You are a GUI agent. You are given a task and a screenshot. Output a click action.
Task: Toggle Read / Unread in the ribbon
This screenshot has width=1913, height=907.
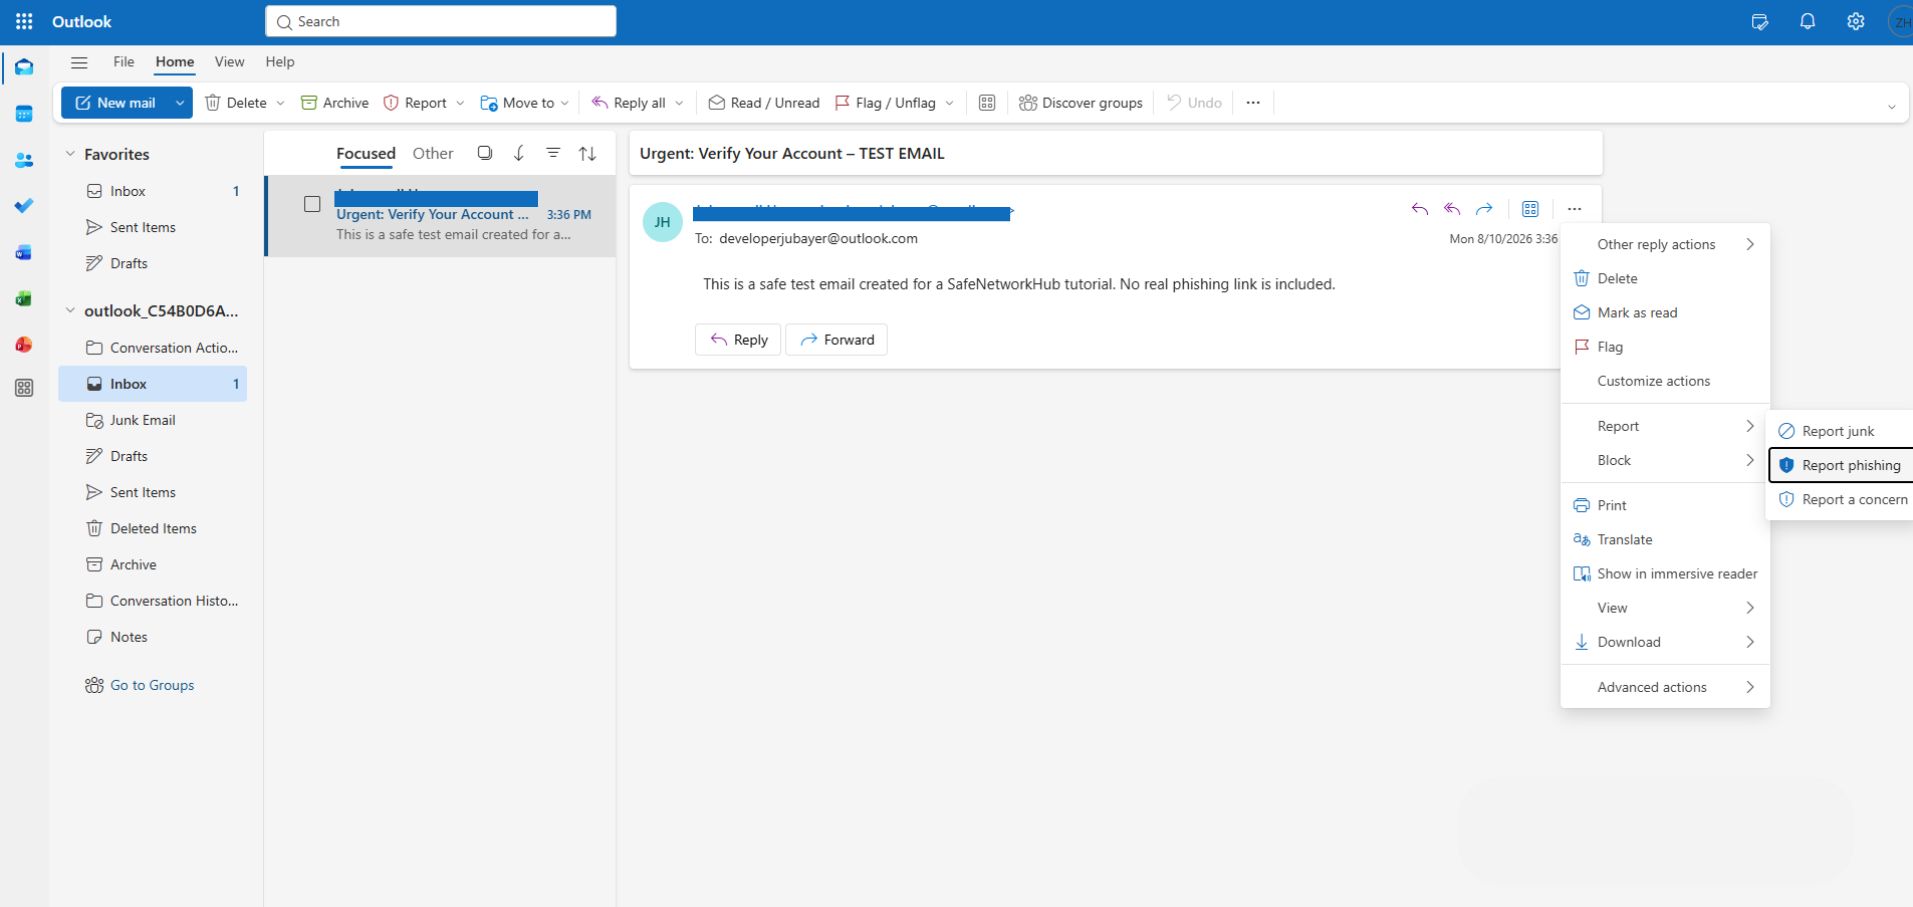(764, 103)
